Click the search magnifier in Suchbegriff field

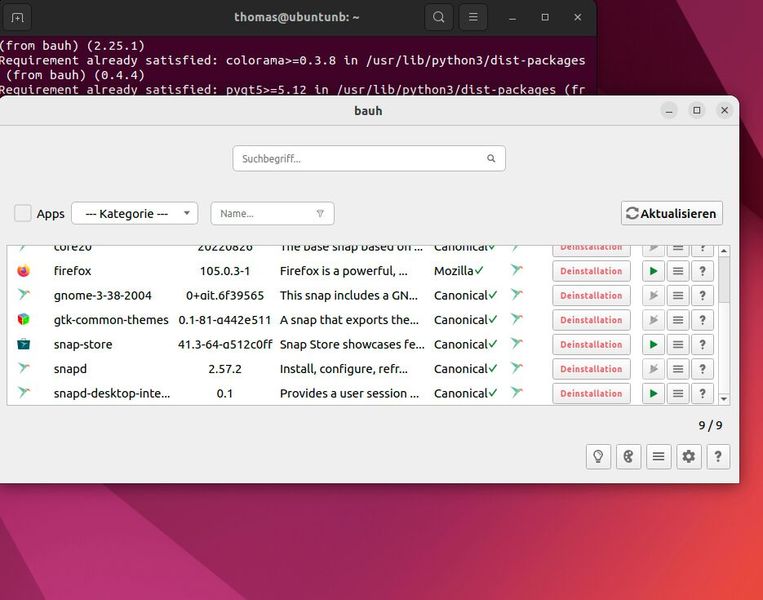491,158
